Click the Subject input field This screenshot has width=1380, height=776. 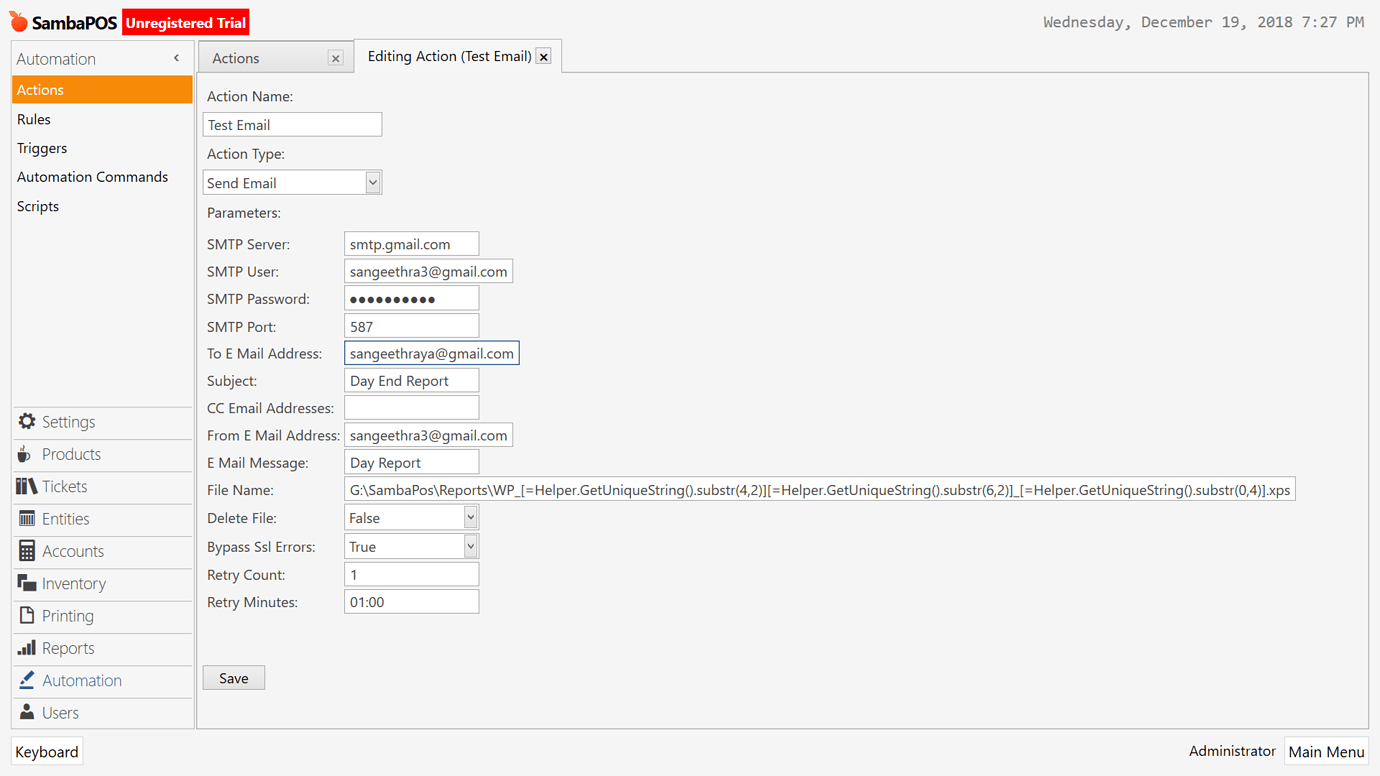411,380
